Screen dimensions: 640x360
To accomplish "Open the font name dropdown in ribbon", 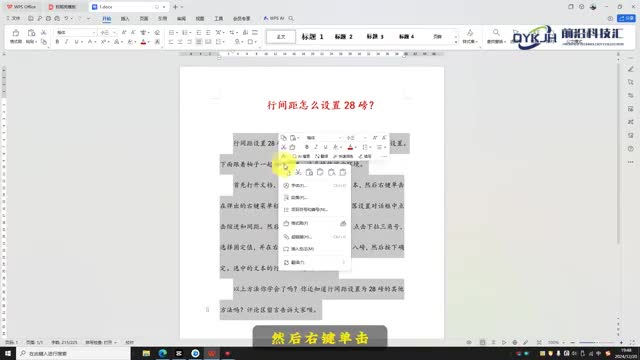I will click(93, 32).
